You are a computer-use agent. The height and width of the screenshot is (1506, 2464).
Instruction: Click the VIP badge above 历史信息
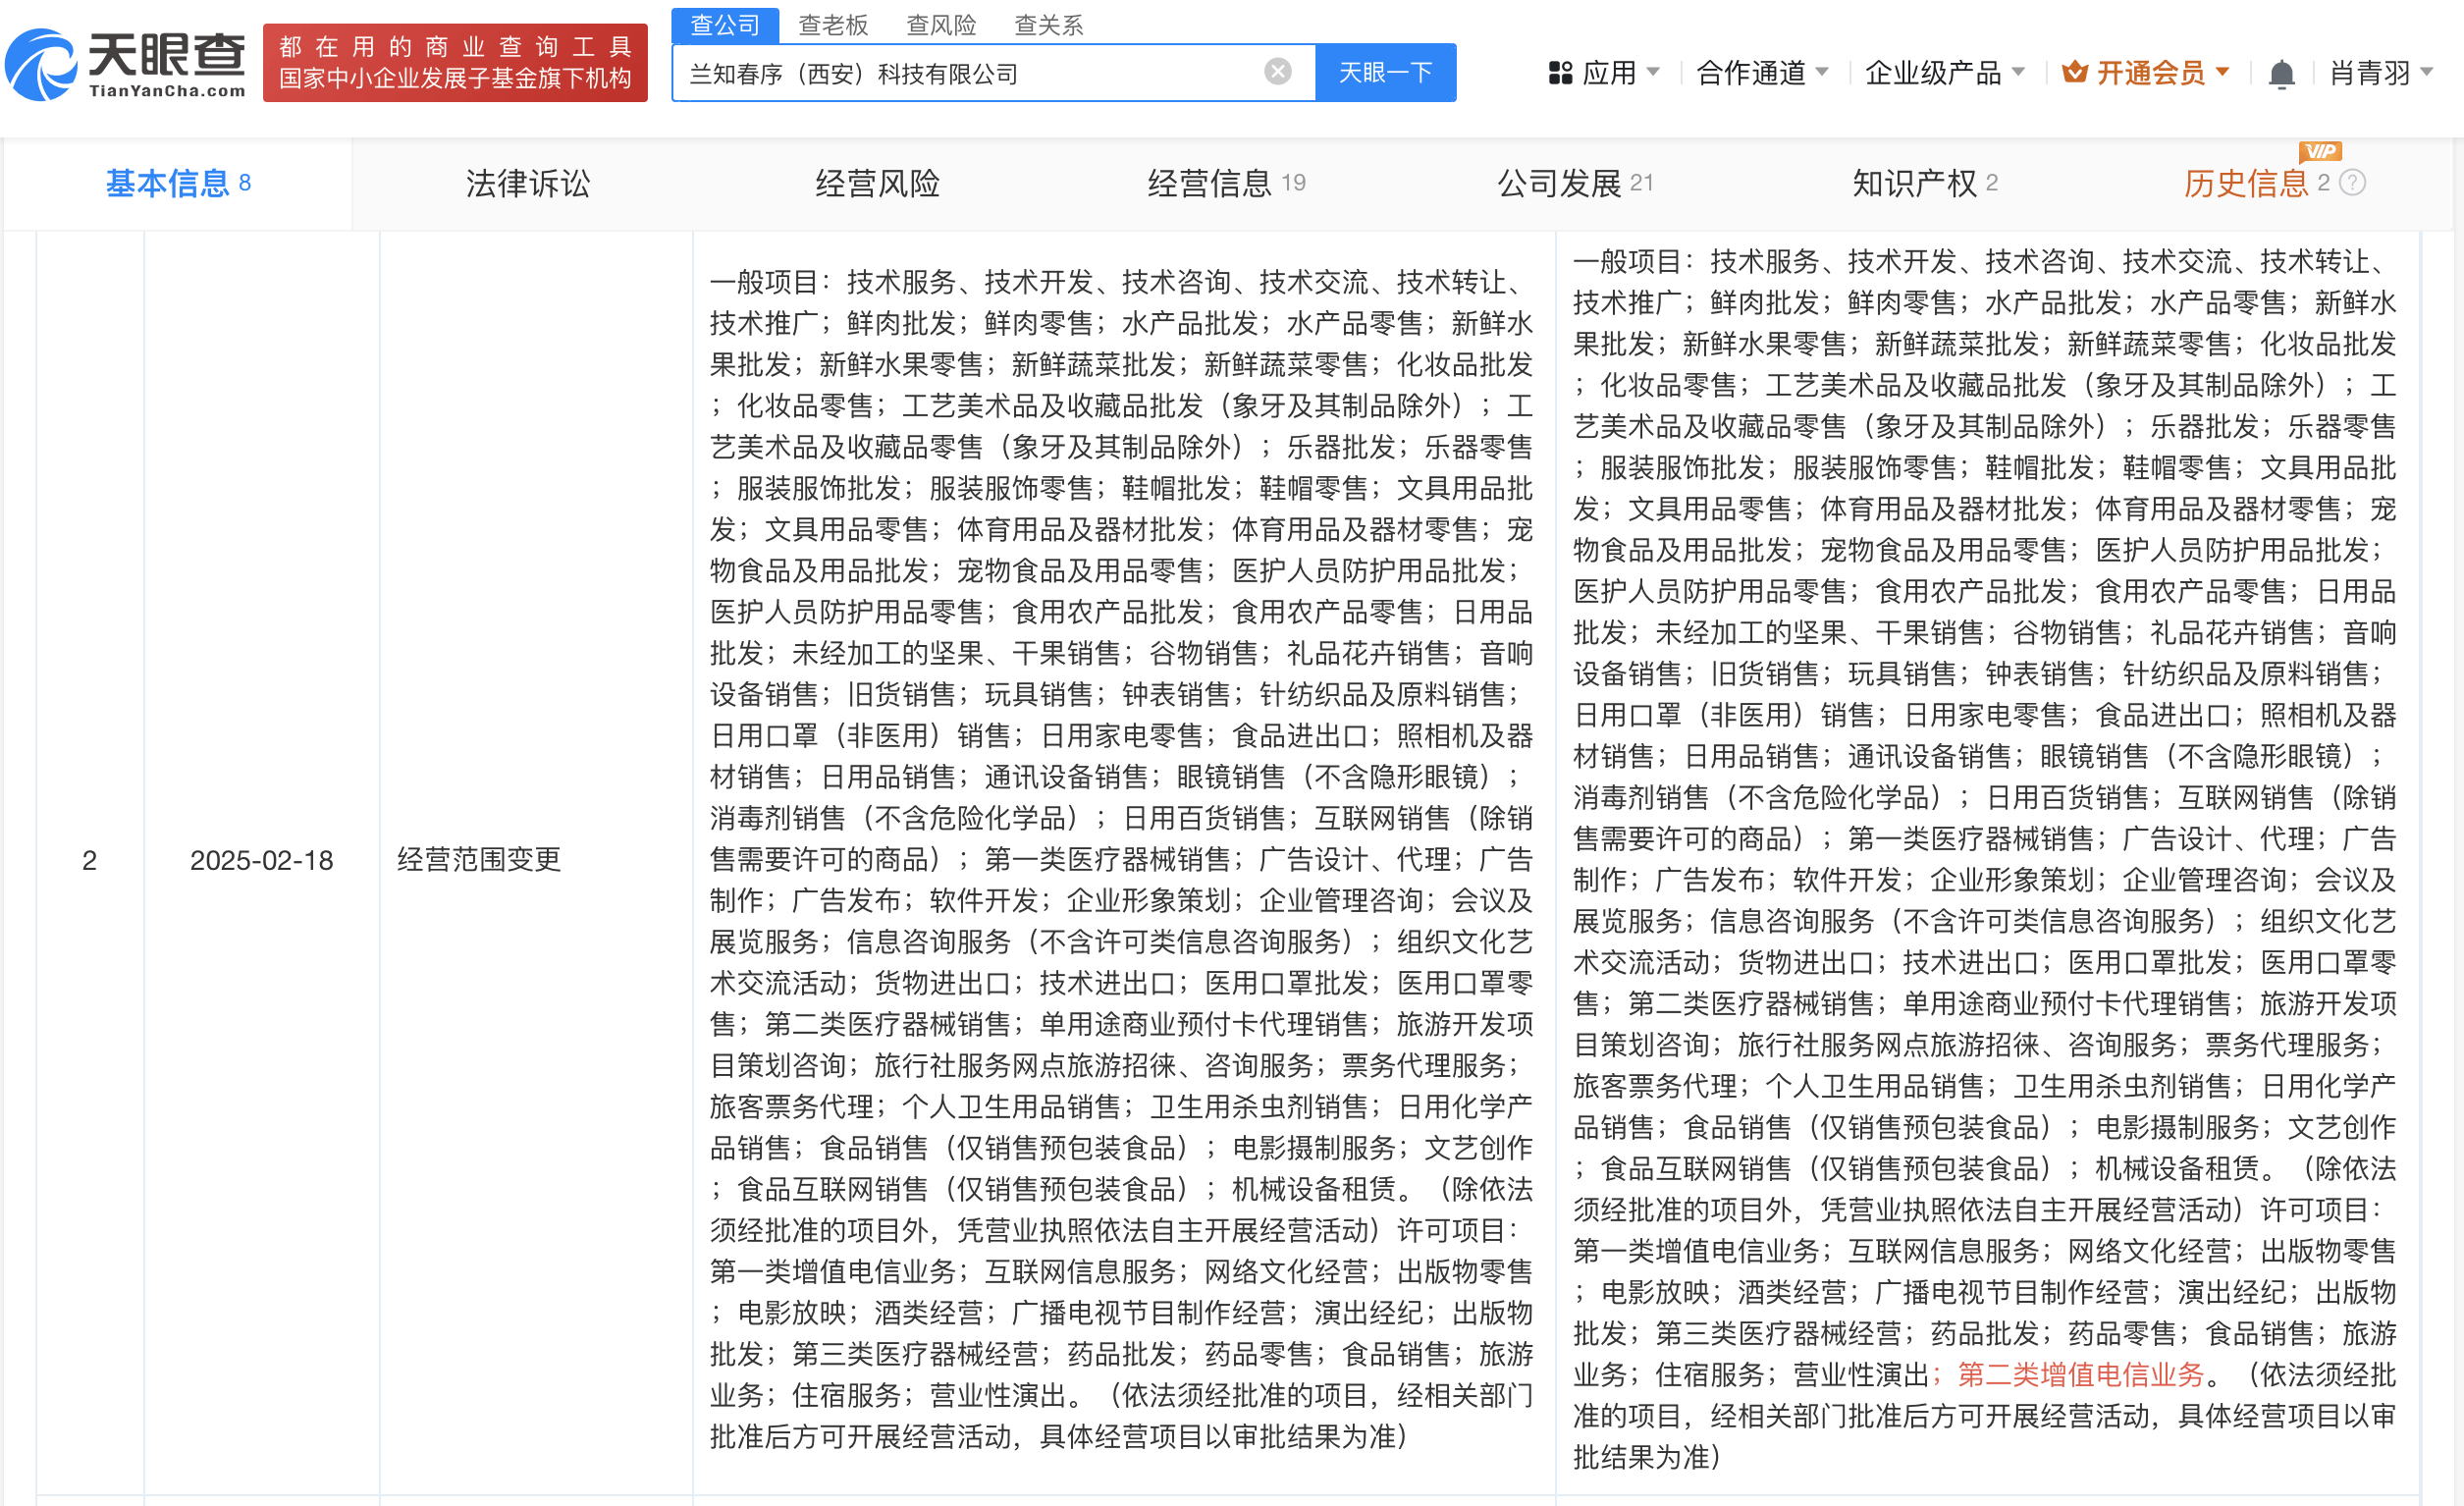tap(2320, 151)
